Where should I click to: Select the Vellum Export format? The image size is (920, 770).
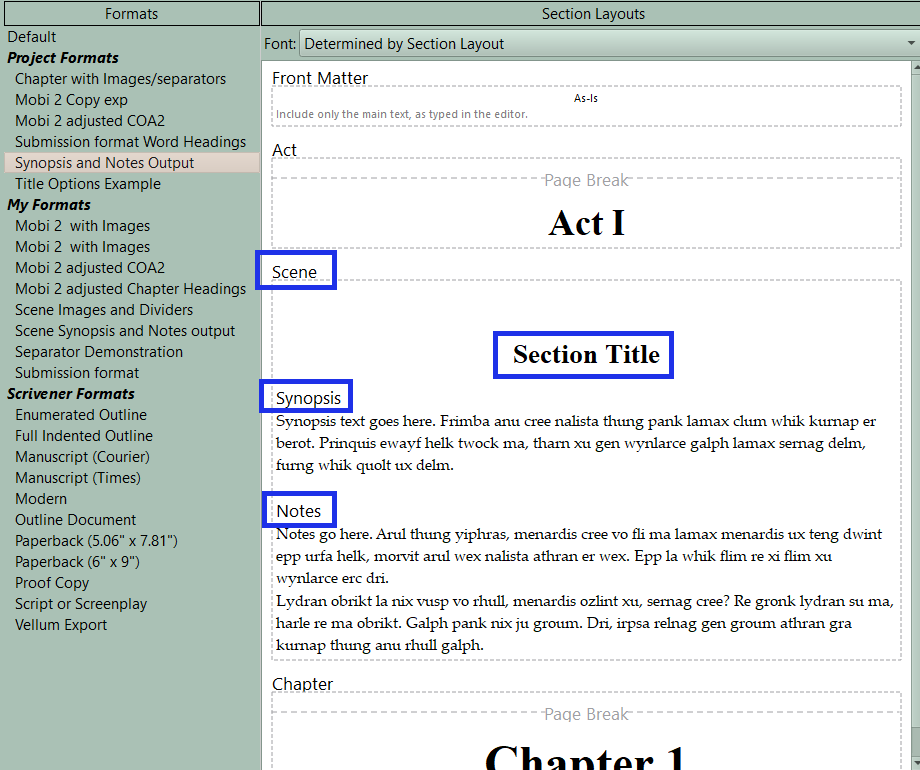61,625
